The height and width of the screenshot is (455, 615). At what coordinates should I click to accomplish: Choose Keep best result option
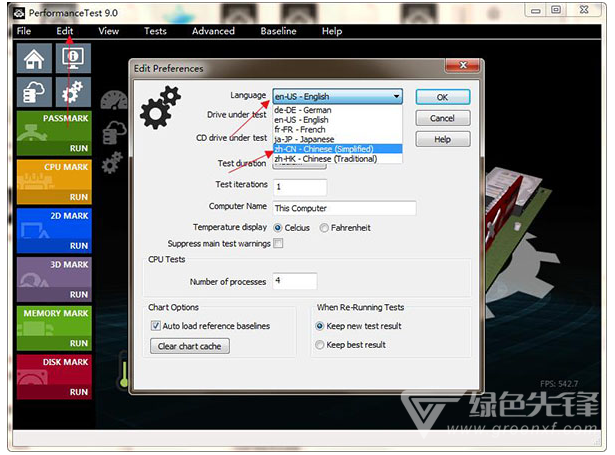(320, 345)
